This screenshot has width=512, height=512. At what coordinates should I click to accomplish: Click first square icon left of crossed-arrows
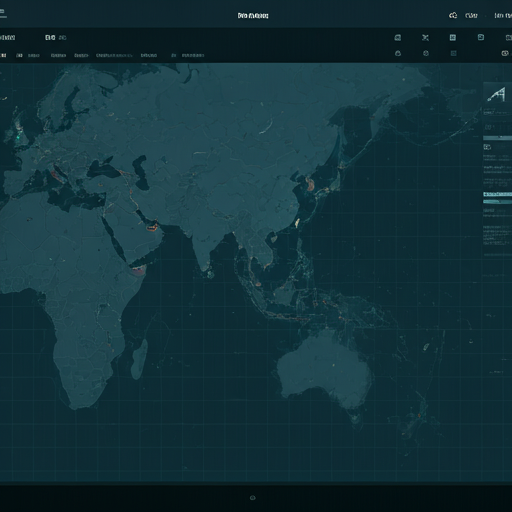click(398, 38)
